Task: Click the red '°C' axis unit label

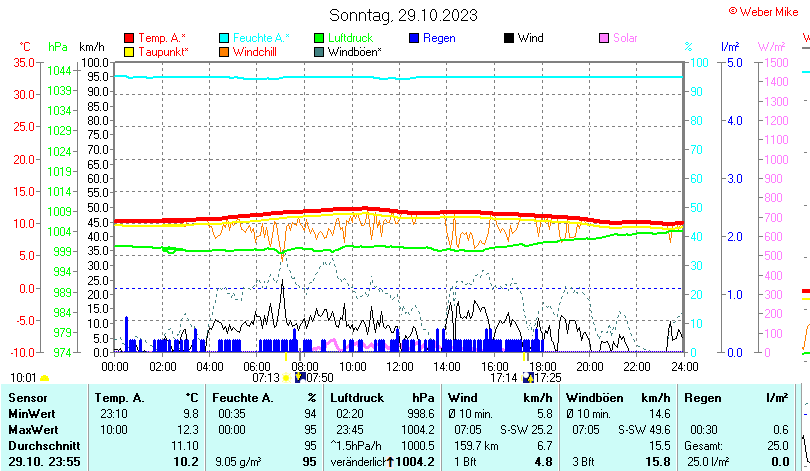Action: 25,47
